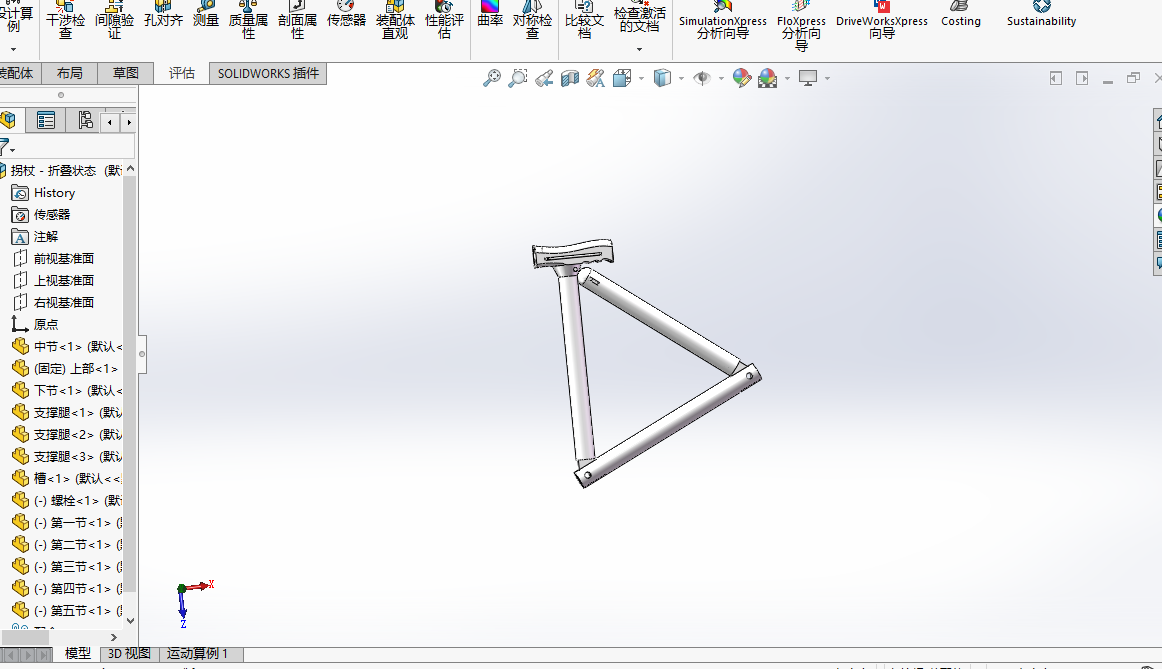The height and width of the screenshot is (669, 1162).
Task: Activate the Section View icon
Action: pos(570,78)
